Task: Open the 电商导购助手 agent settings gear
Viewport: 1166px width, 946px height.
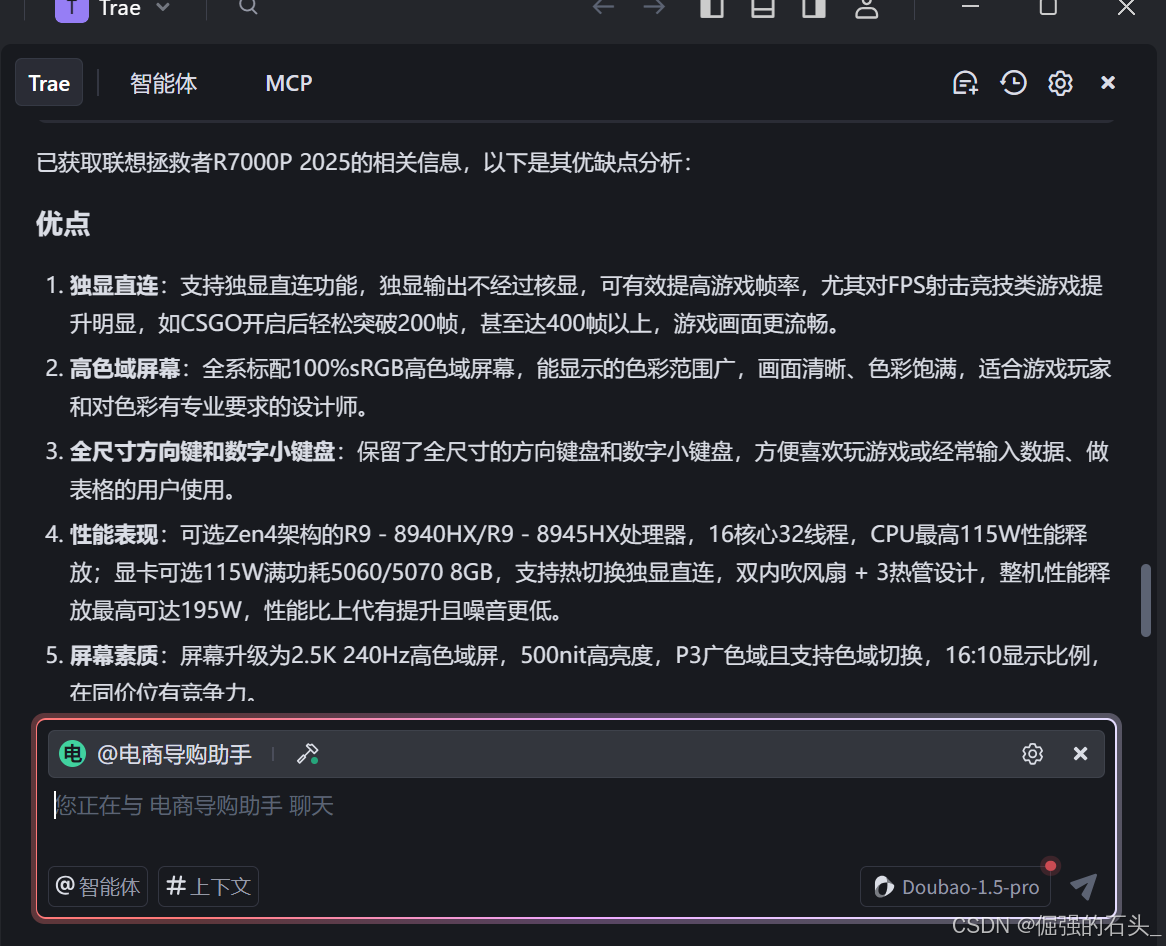Action: [x=1032, y=754]
